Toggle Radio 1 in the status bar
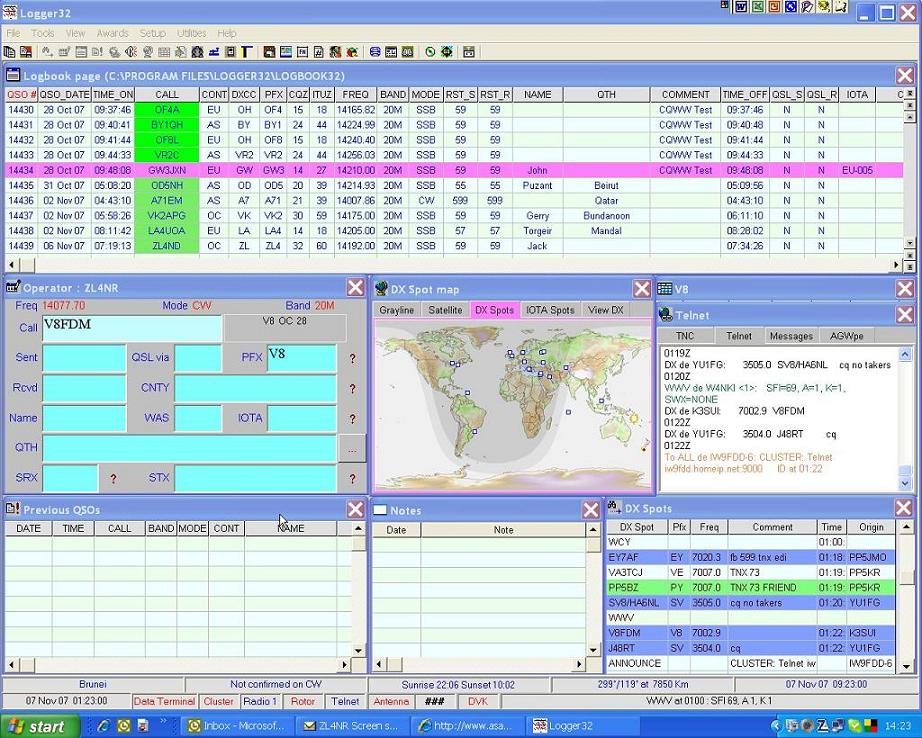Image resolution: width=922 pixels, height=738 pixels. pyautogui.click(x=260, y=702)
